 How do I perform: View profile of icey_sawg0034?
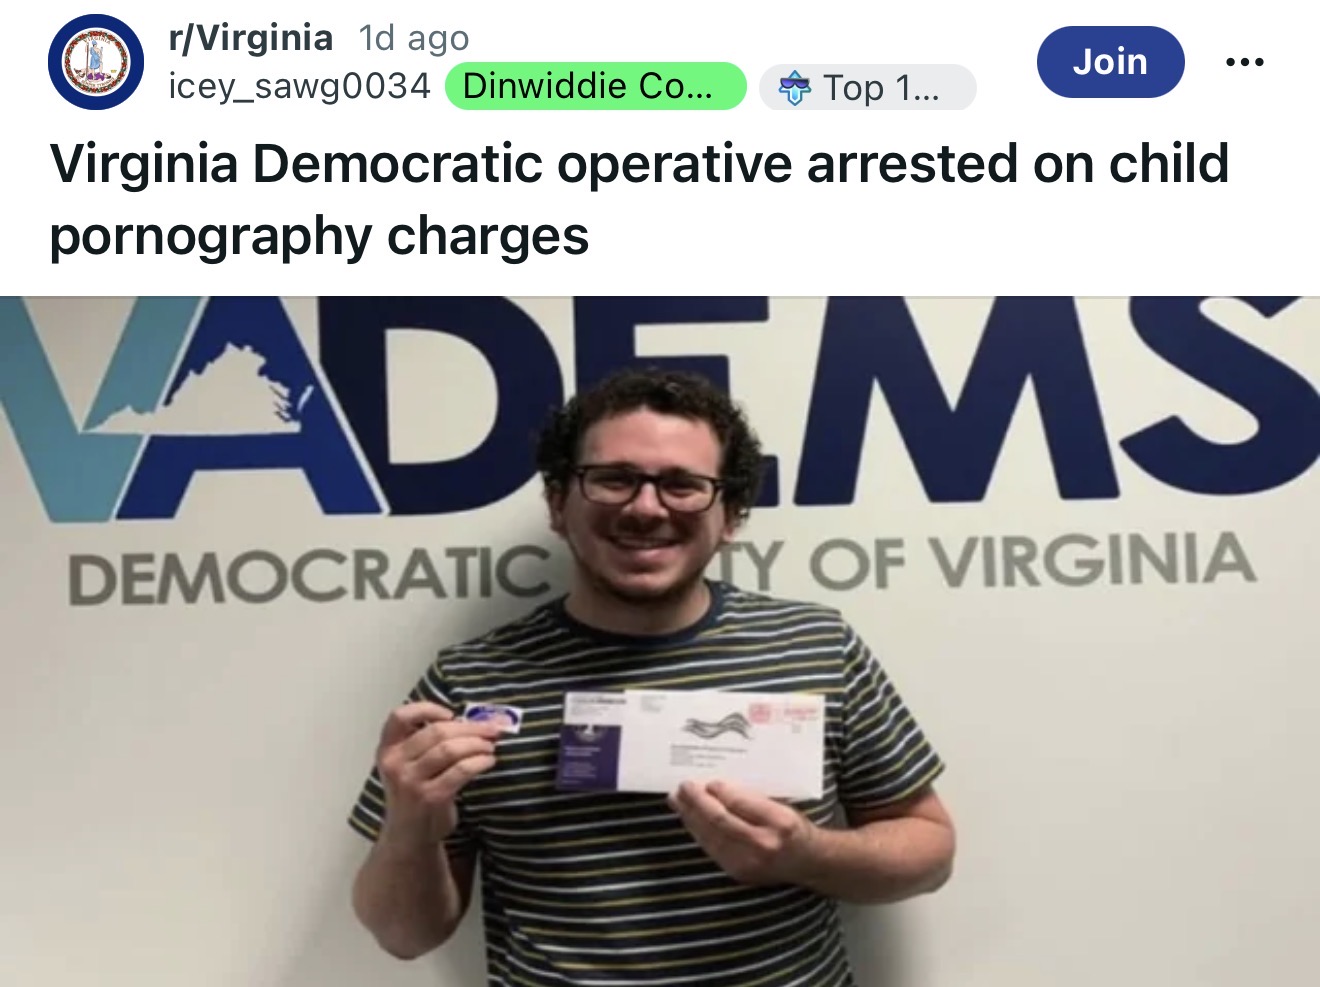299,87
